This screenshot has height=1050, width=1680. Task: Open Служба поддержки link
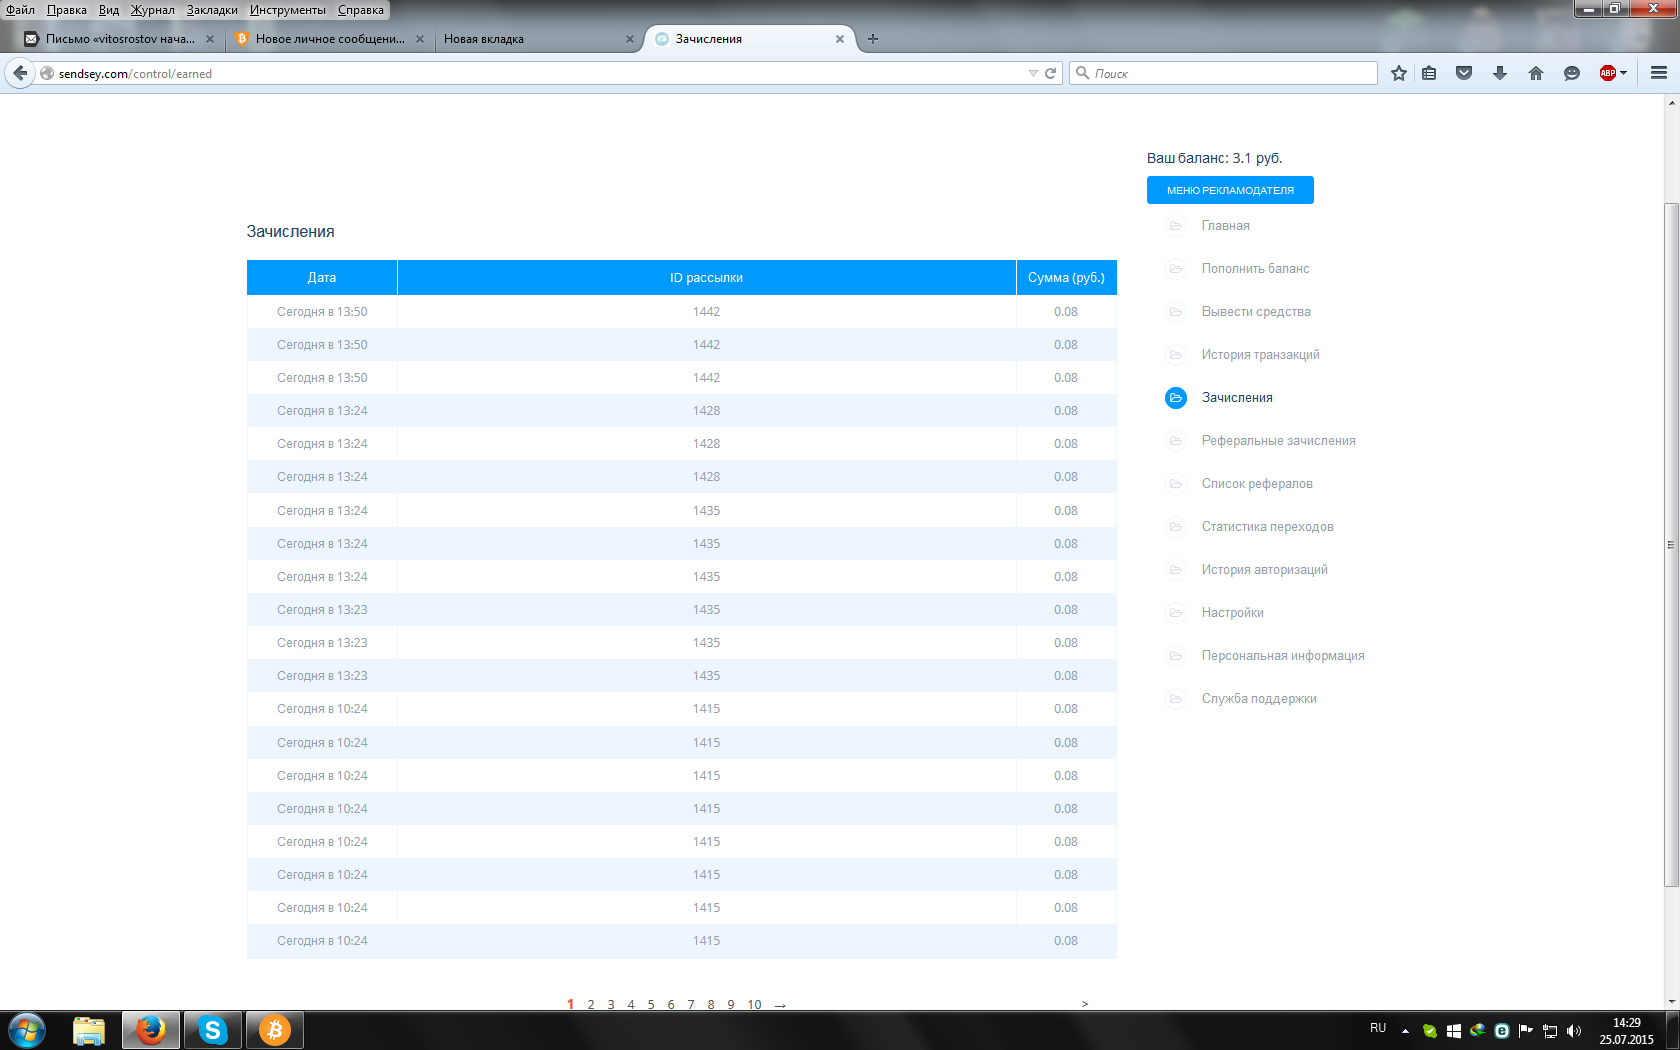click(1259, 699)
